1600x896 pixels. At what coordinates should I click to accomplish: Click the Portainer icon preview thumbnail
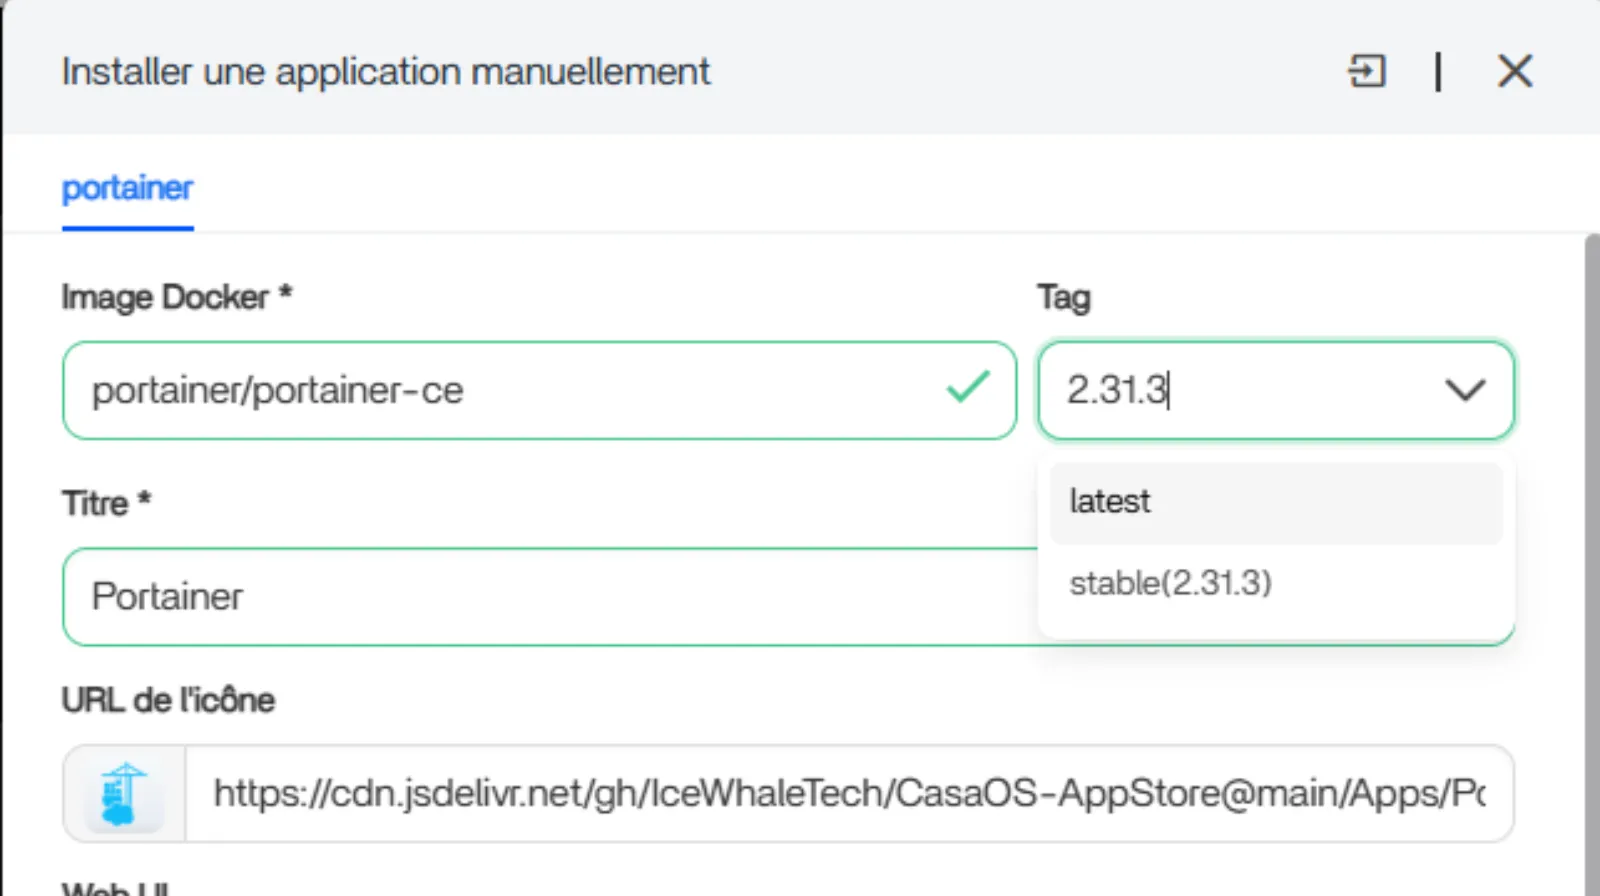coord(124,794)
